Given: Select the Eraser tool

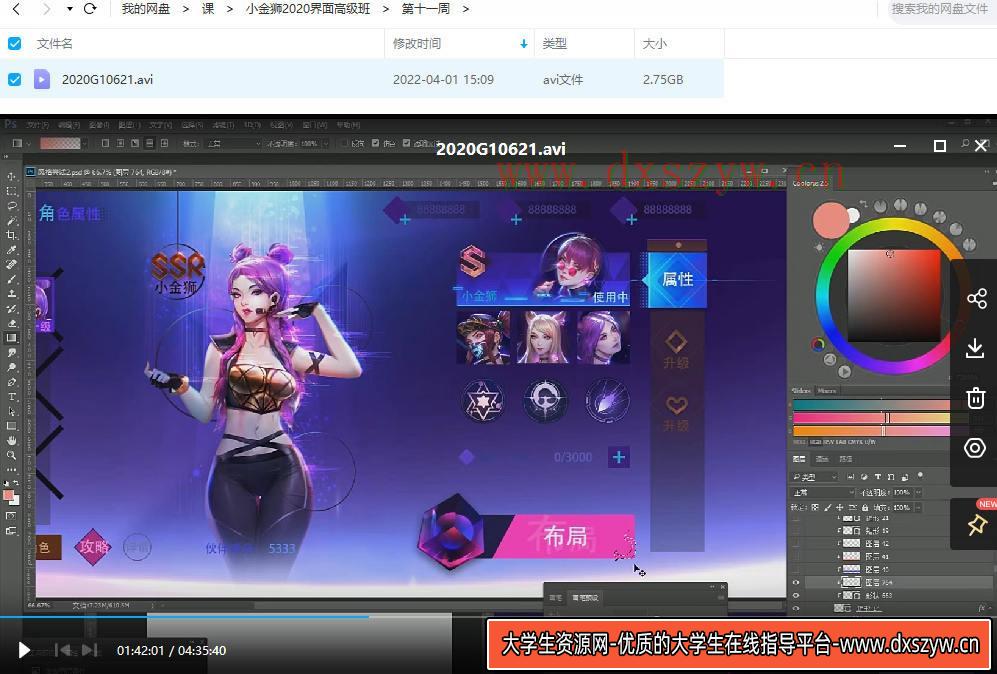Looking at the screenshot, I should (x=11, y=323).
